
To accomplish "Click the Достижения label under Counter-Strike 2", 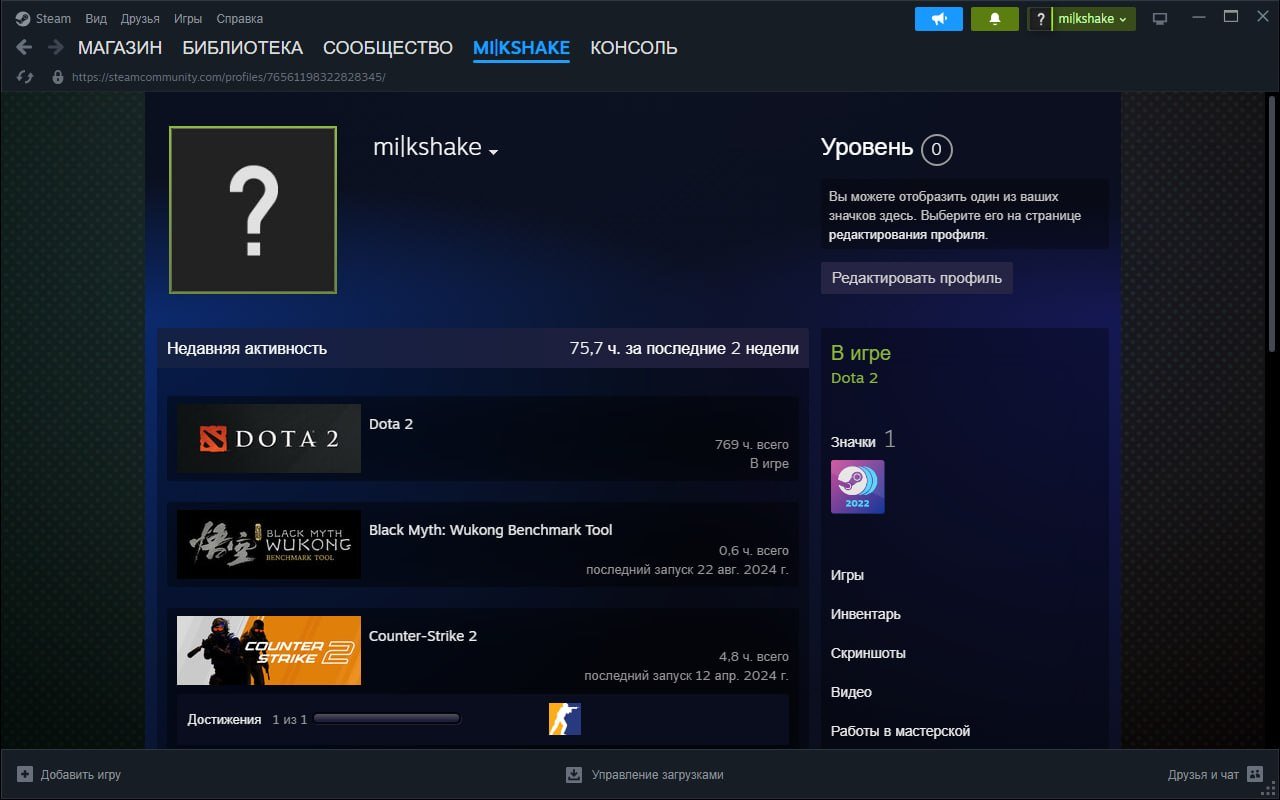I will [224, 719].
